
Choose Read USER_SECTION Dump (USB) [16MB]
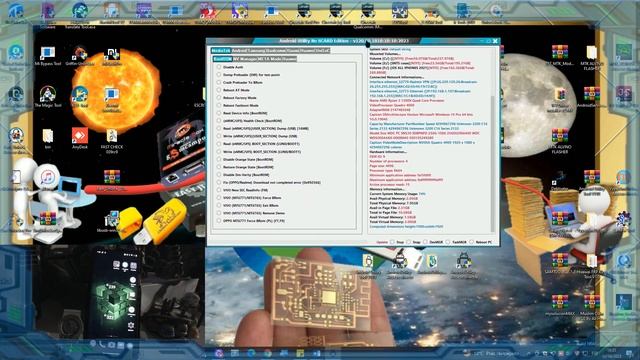pos(263,129)
